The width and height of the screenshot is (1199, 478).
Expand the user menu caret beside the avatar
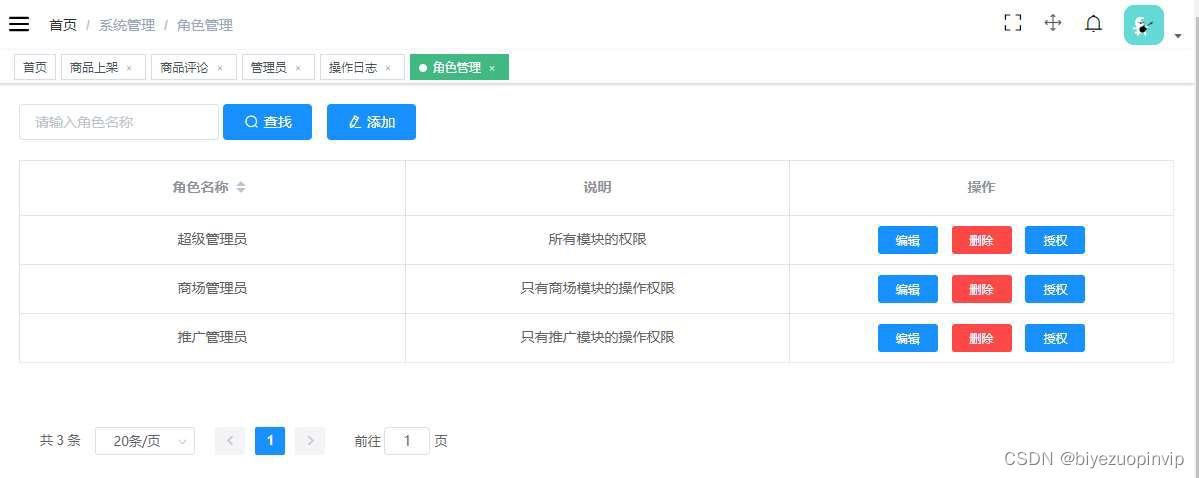coord(1178,35)
